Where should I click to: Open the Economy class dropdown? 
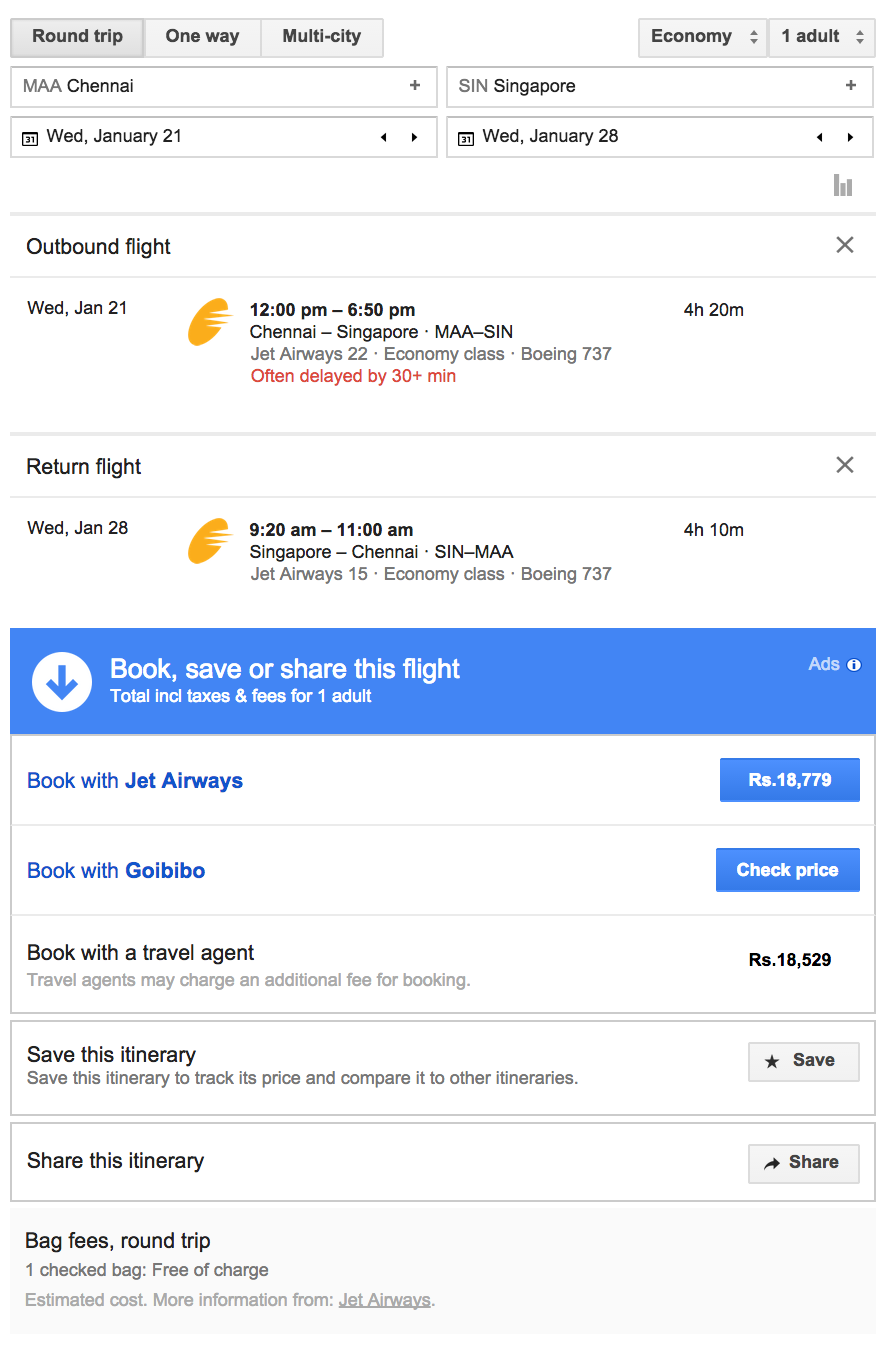[704, 37]
